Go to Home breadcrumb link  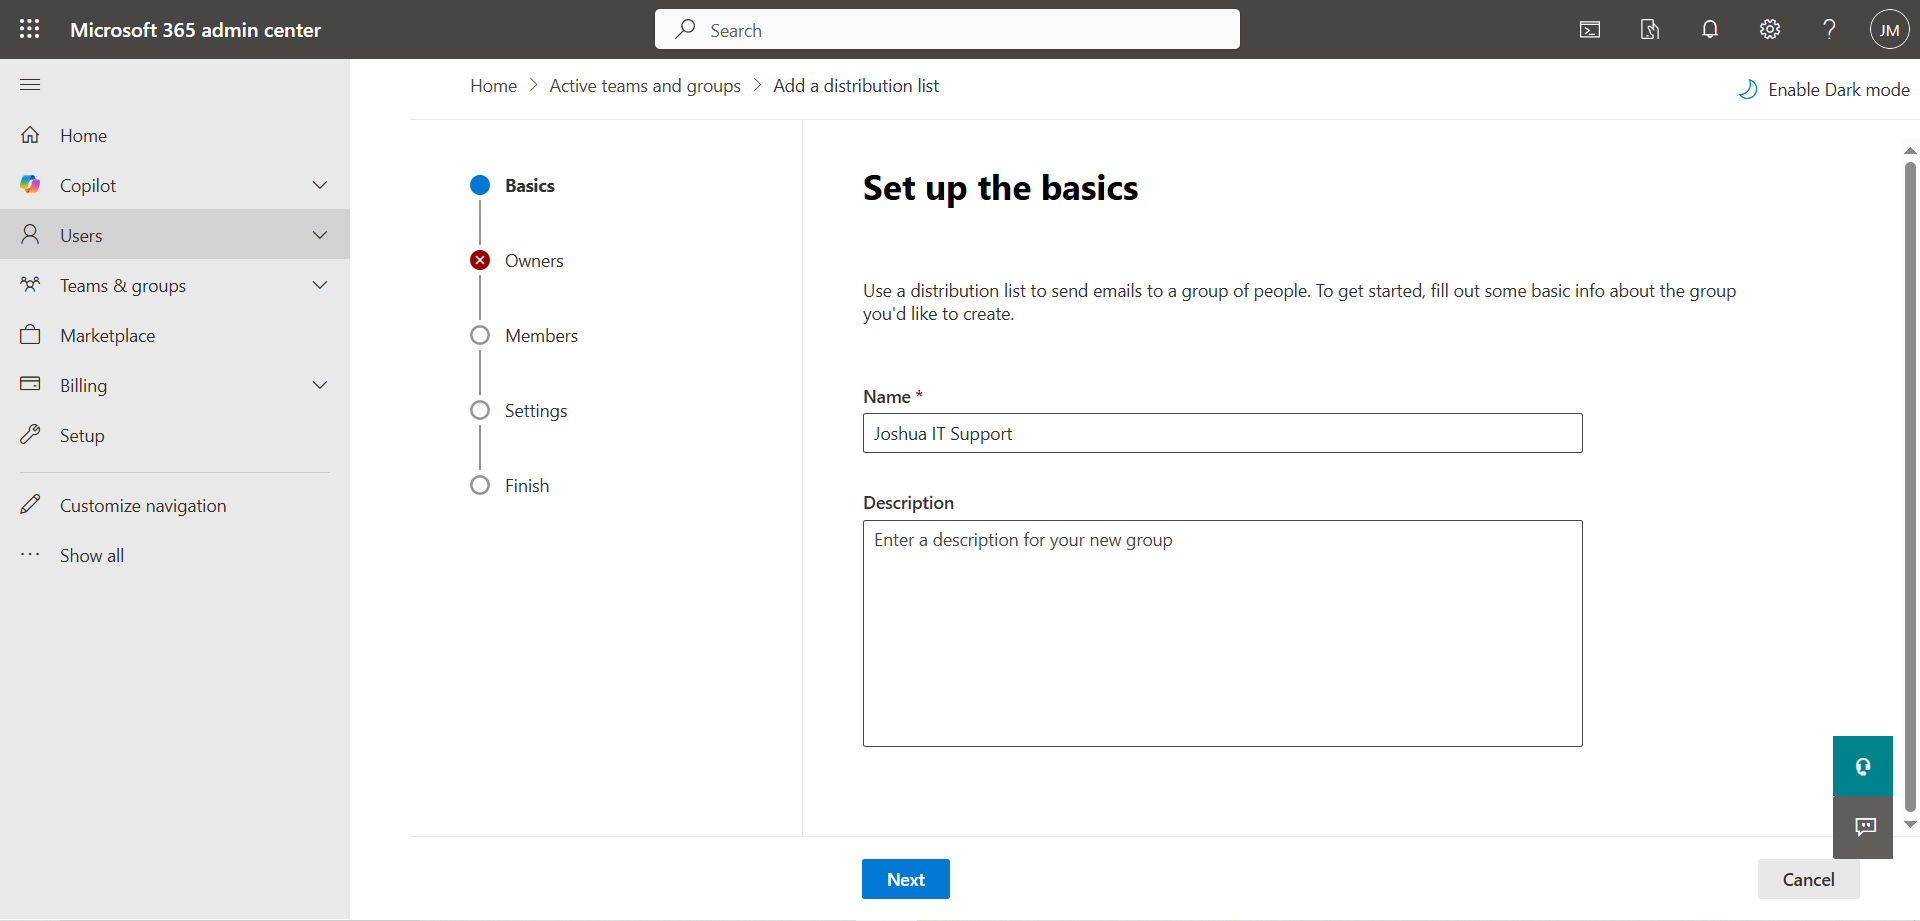pyautogui.click(x=494, y=86)
